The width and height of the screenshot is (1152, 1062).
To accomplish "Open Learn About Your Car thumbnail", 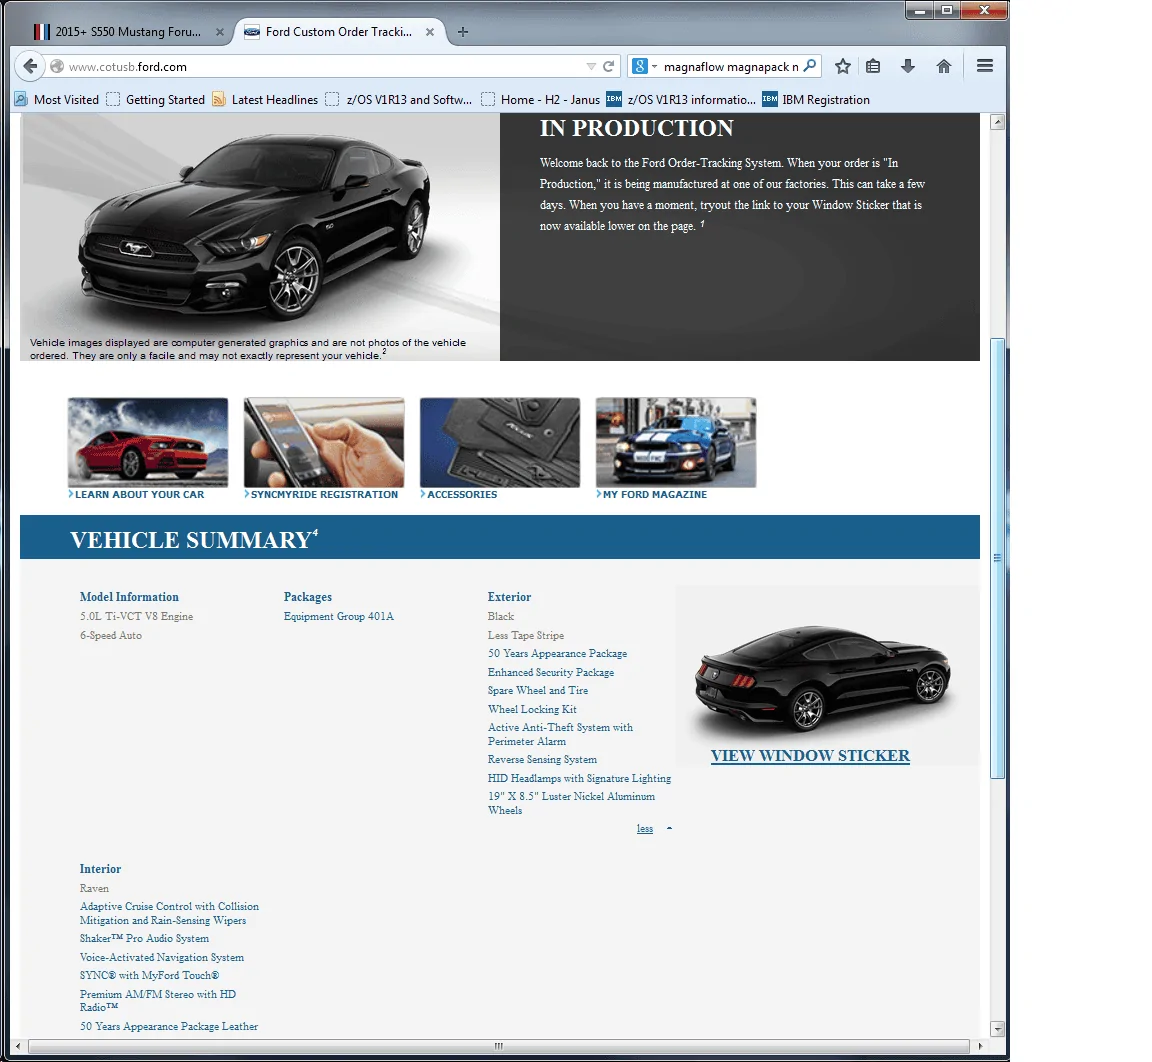I will click(148, 442).
